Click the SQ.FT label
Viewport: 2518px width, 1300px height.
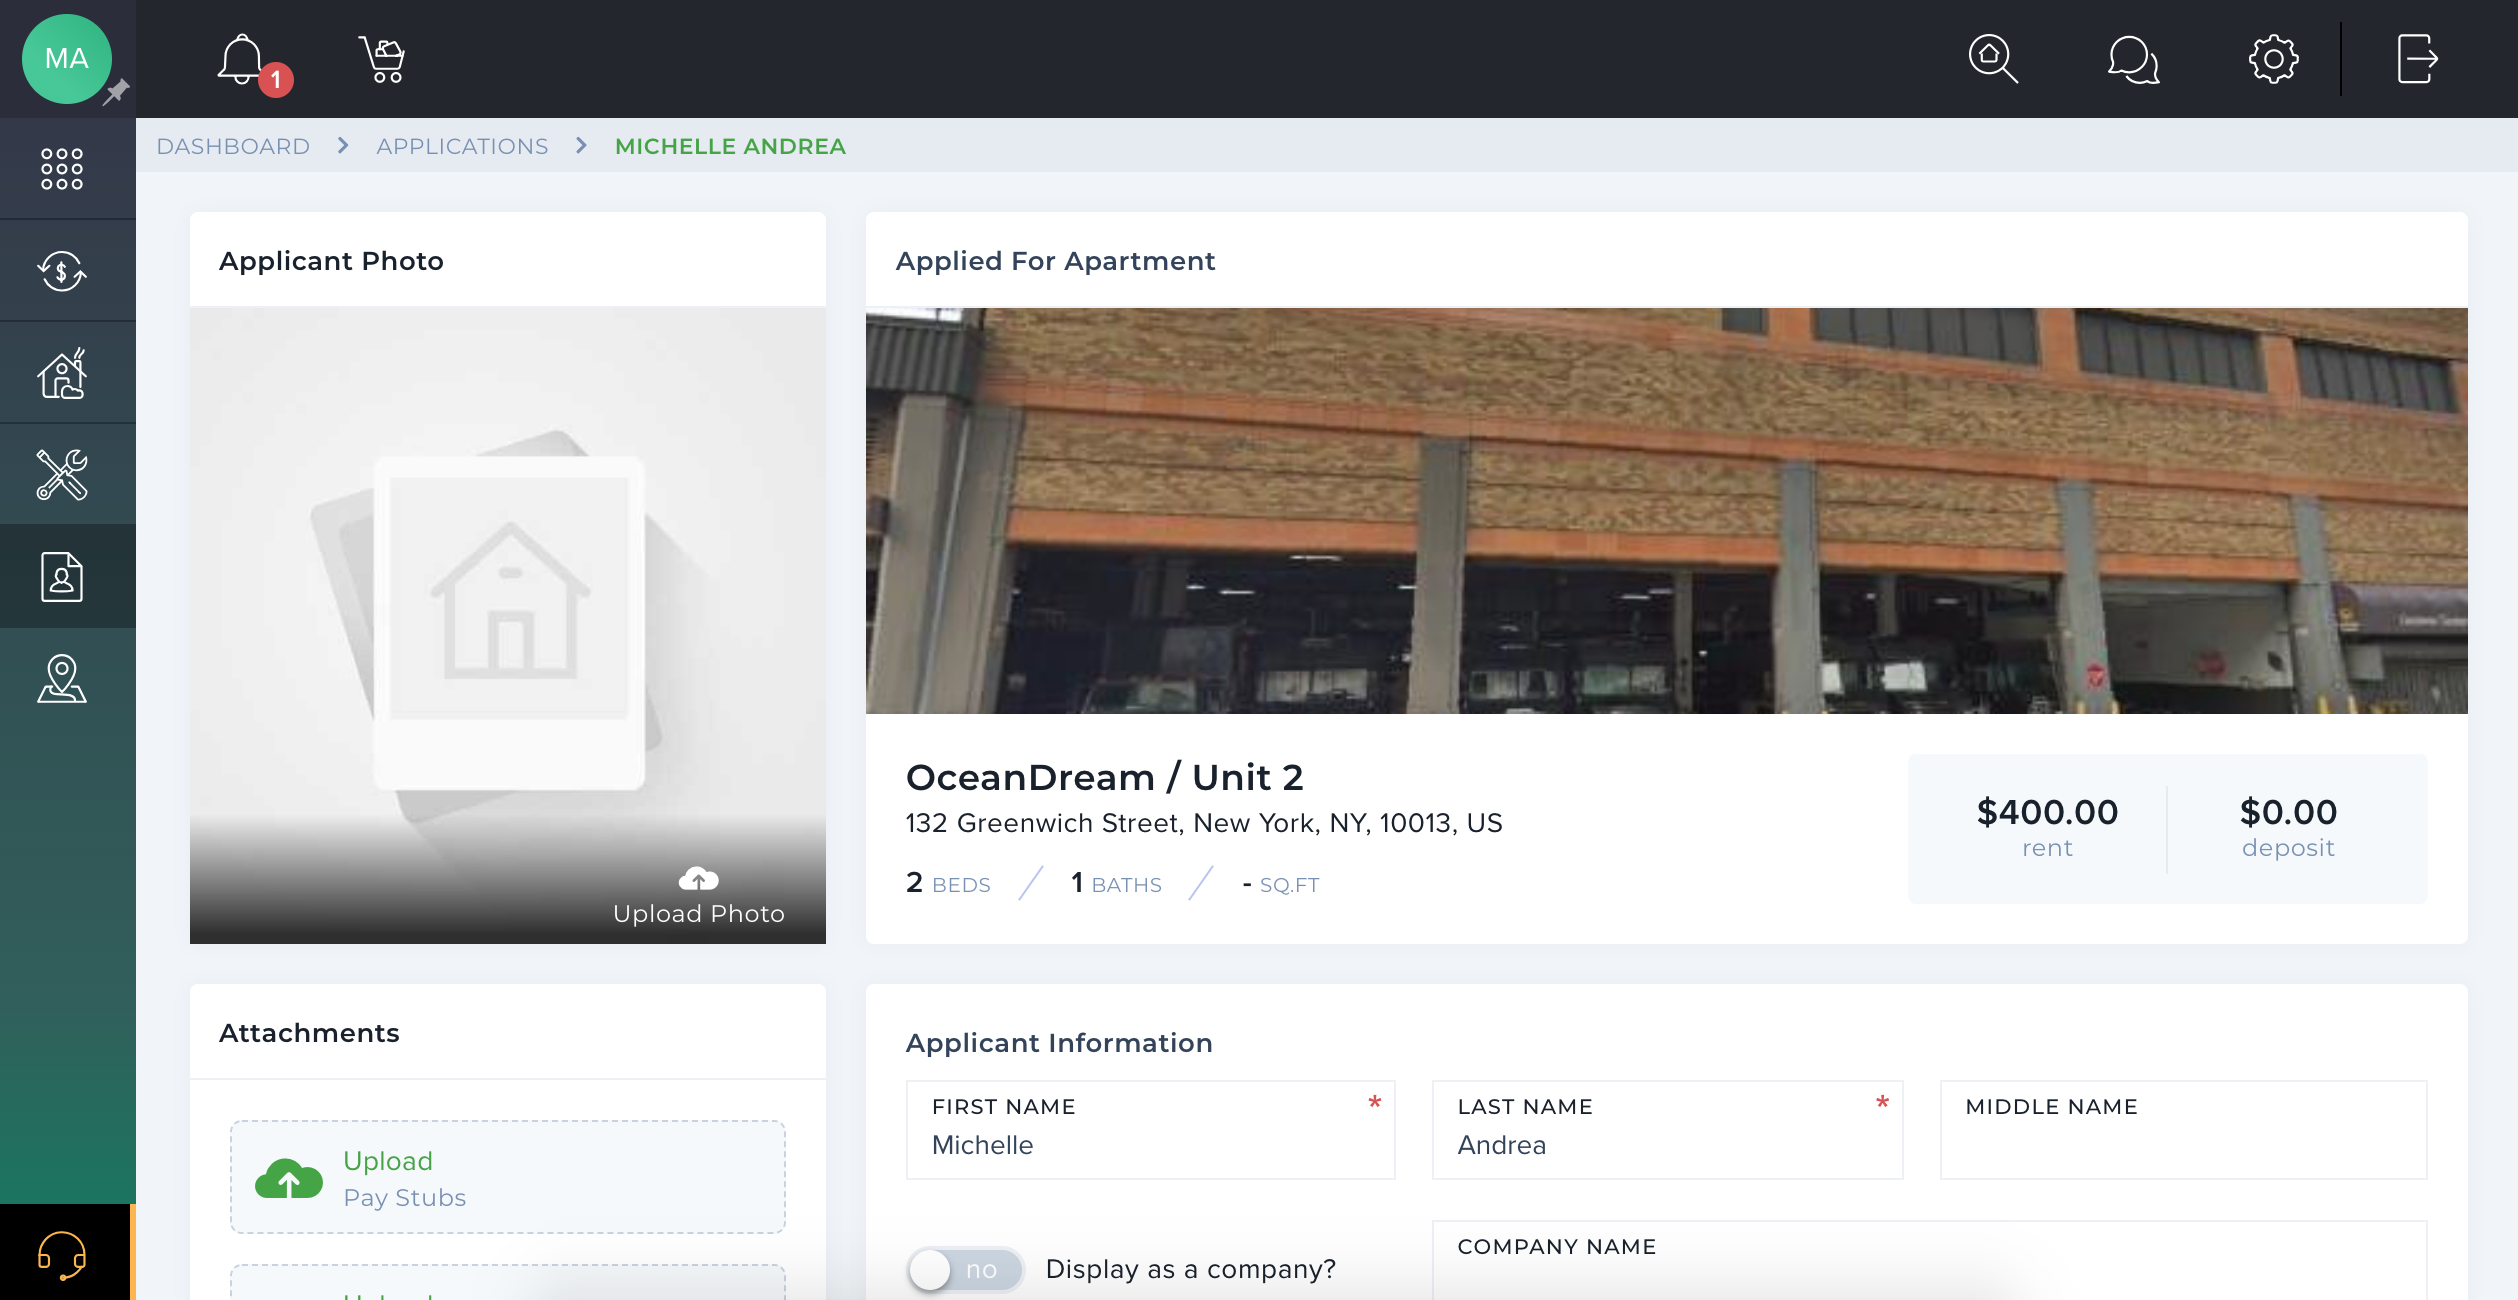pyautogui.click(x=1289, y=885)
